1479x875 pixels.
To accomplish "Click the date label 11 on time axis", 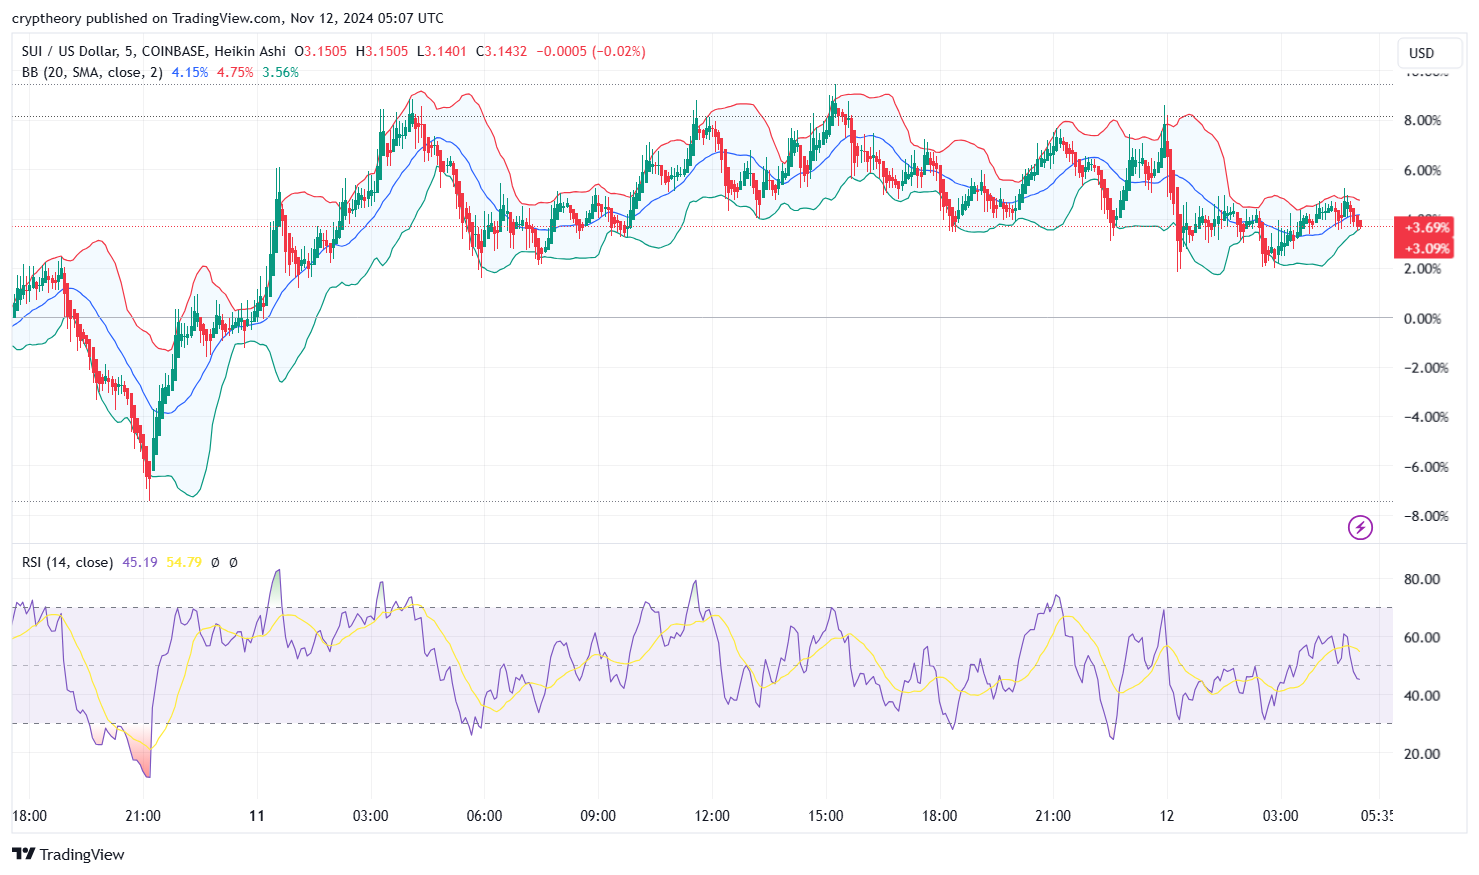I will [x=257, y=816].
